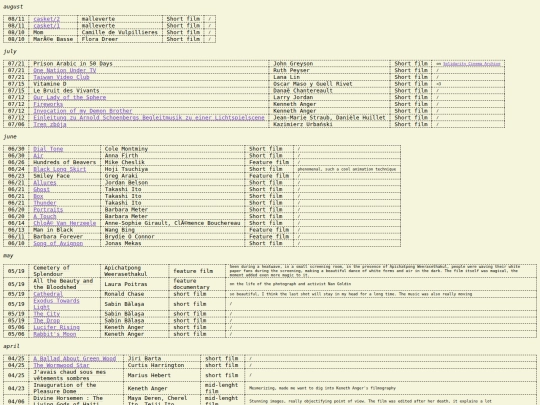540x405 pixels.
Task: Click director name 'Laura Poitras'
Action: 126,284
